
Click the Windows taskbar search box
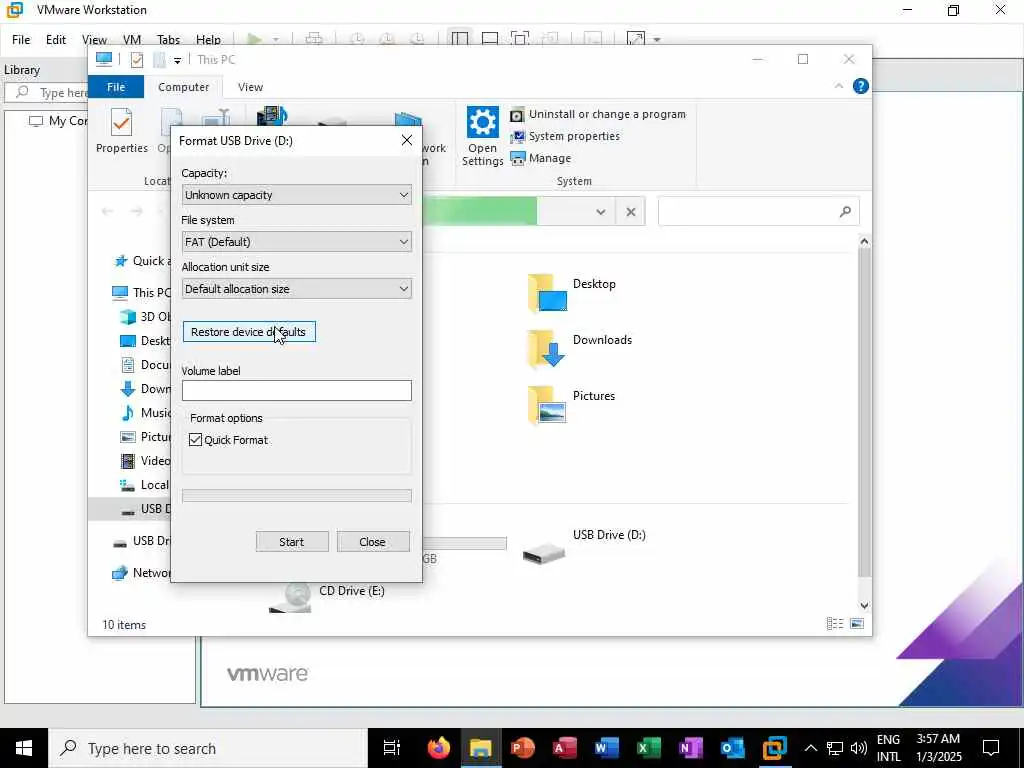(208, 748)
